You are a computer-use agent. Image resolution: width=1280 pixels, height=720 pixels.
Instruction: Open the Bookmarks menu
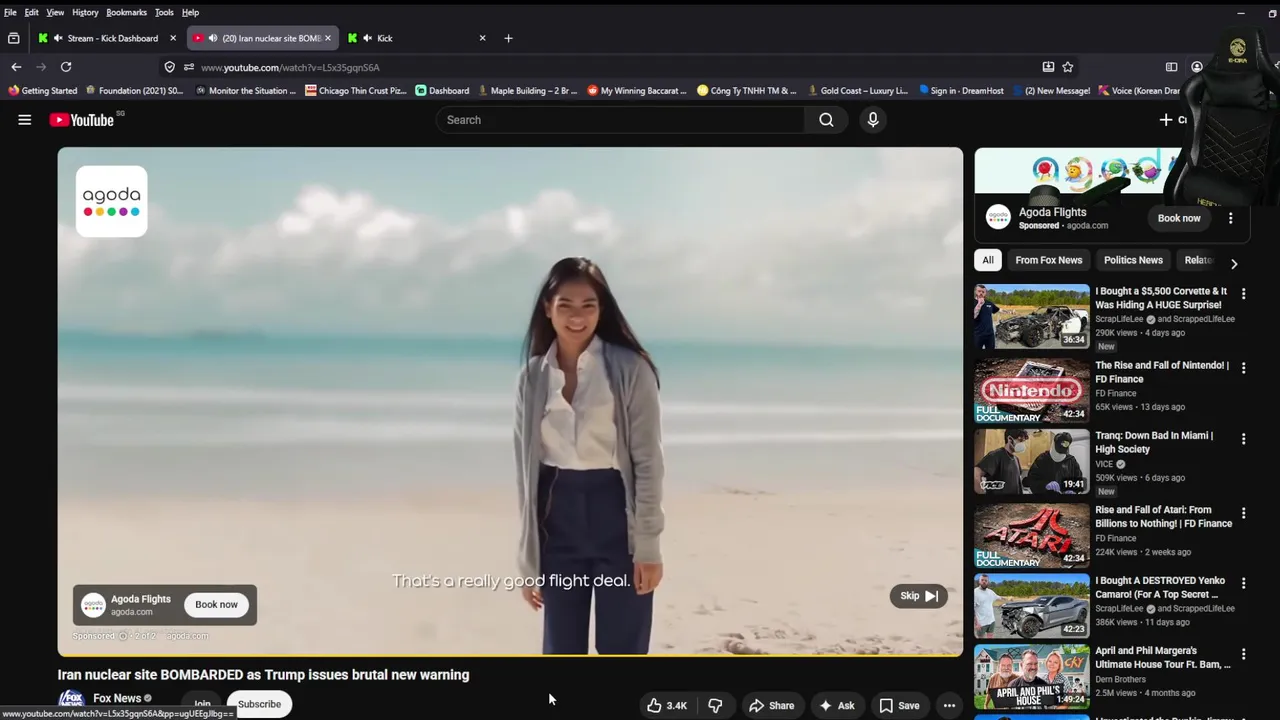[x=126, y=12]
